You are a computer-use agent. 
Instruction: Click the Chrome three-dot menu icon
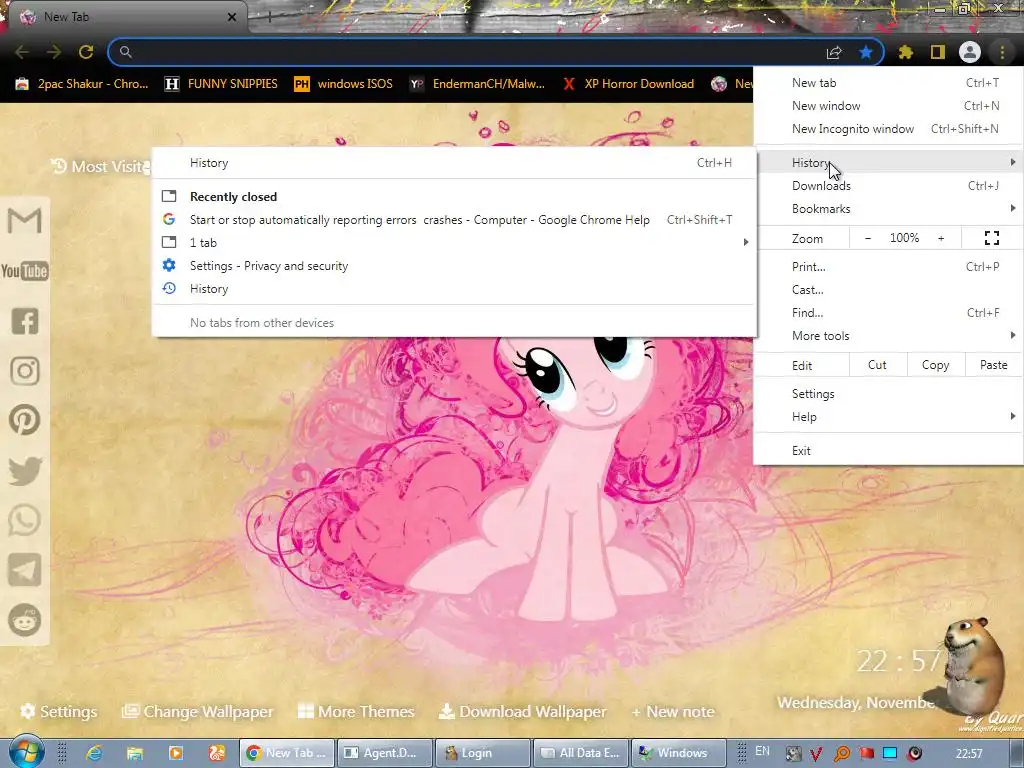1002,52
